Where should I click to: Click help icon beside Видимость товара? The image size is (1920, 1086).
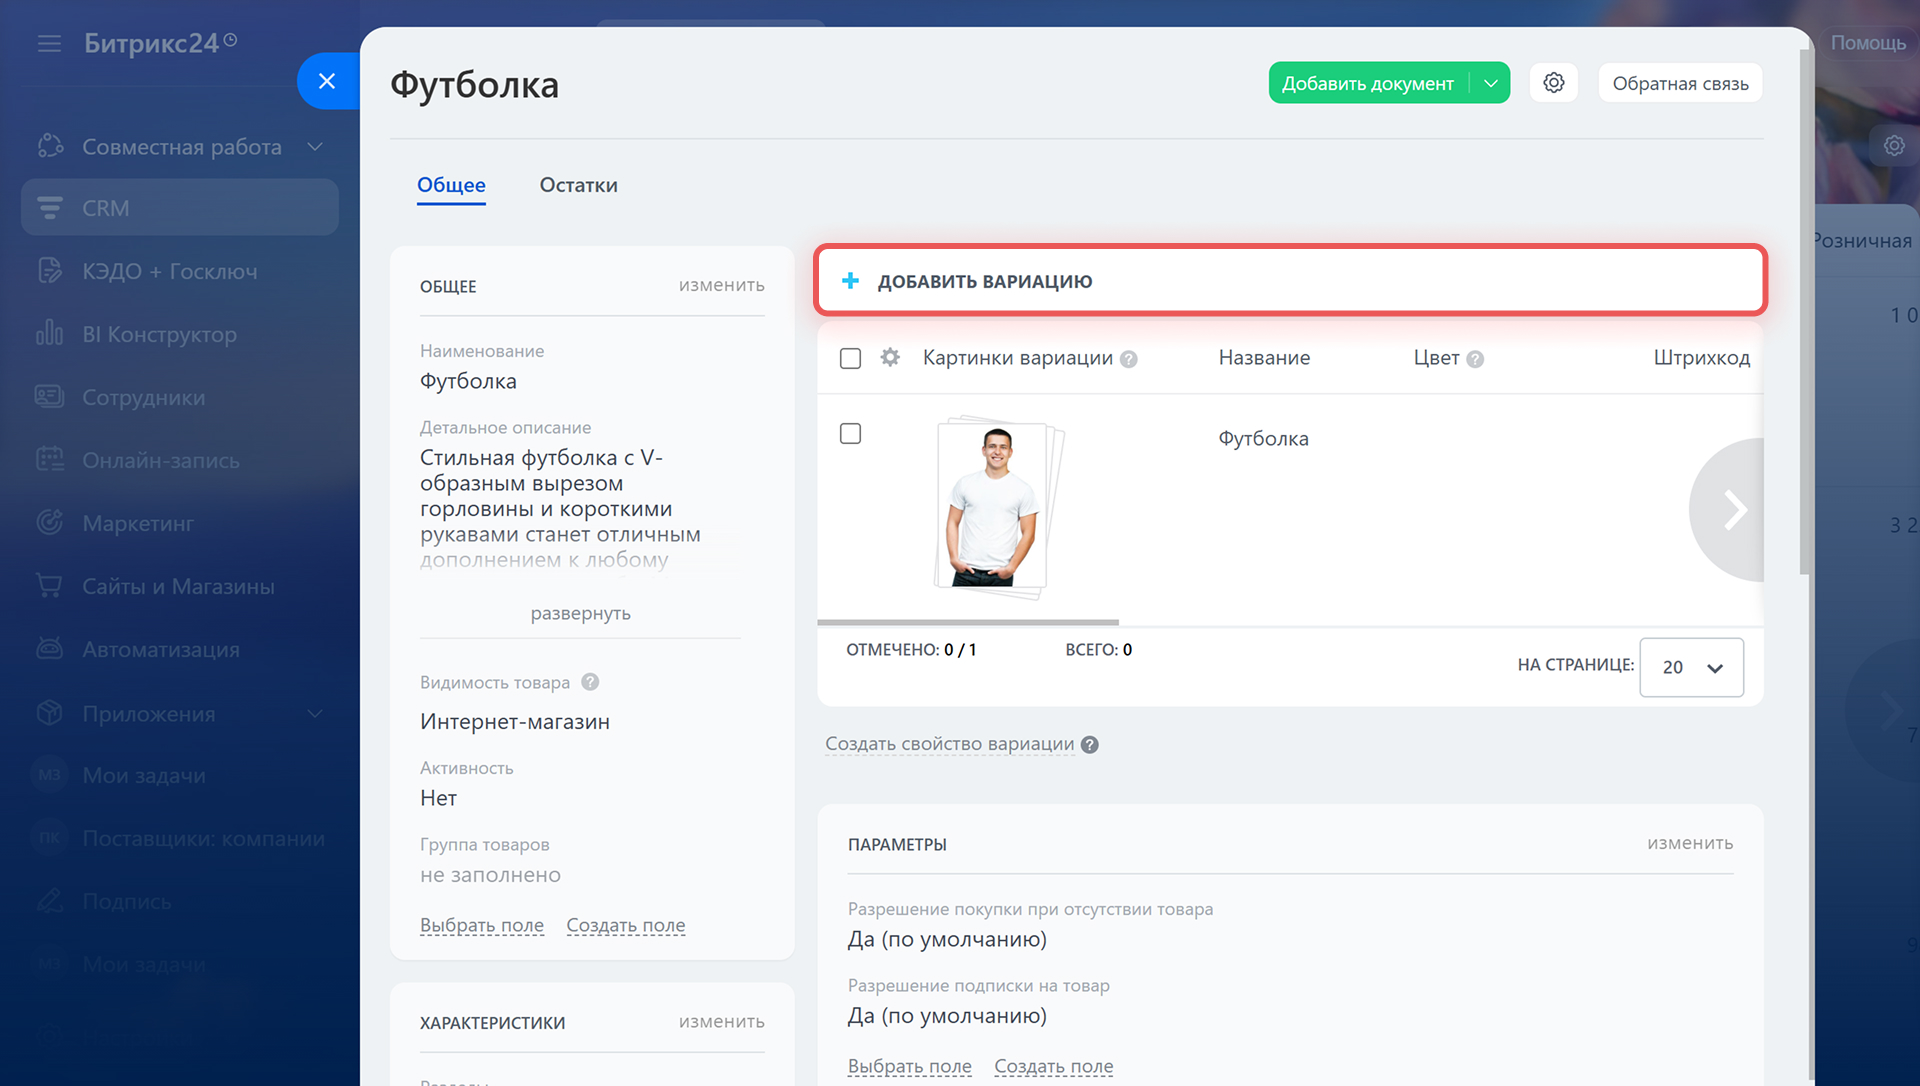tap(590, 682)
